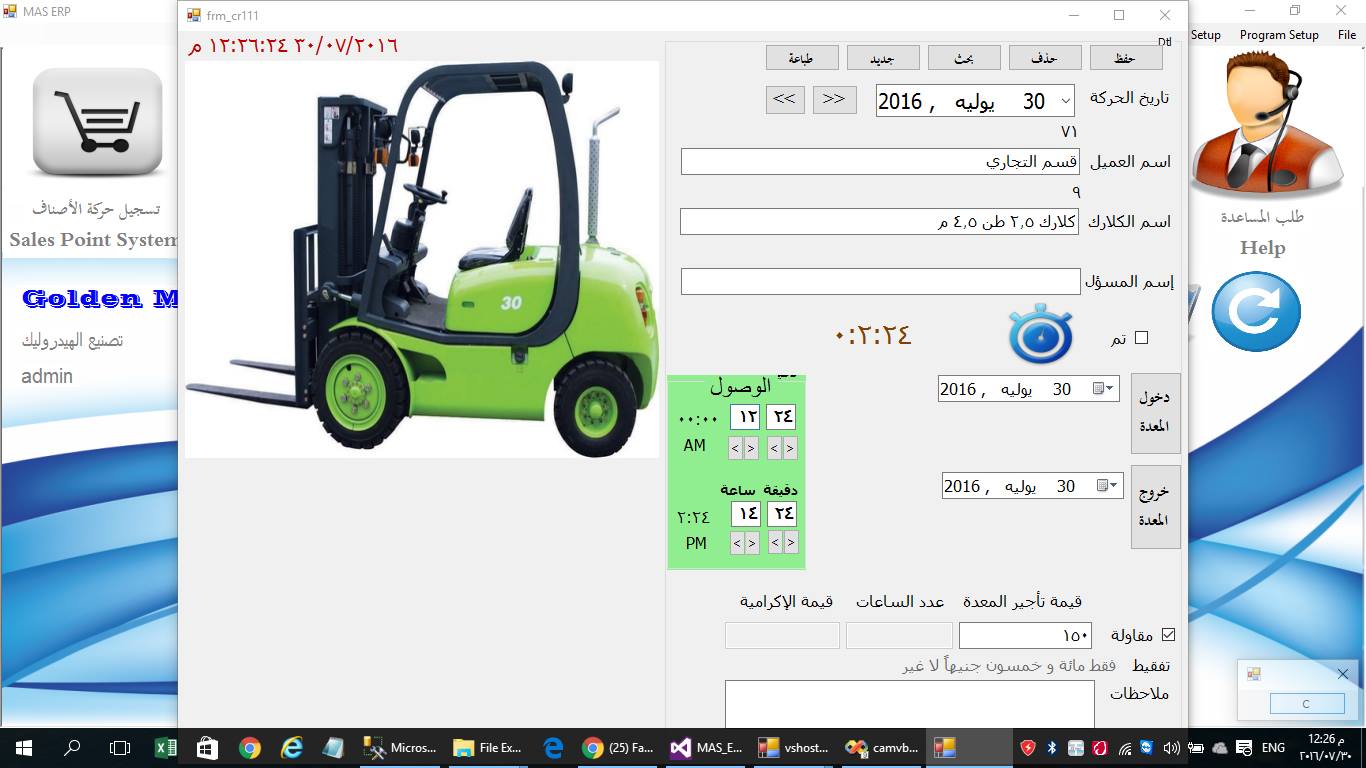The image size is (1366, 768).
Task: Open the خروج المعدة date calendar dropdown
Action: point(1107,486)
